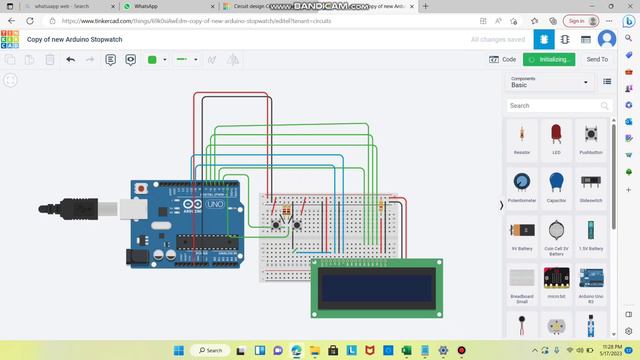Screen dimensions: 640x360
Task: Toggle components list view icon
Action: coord(607,82)
